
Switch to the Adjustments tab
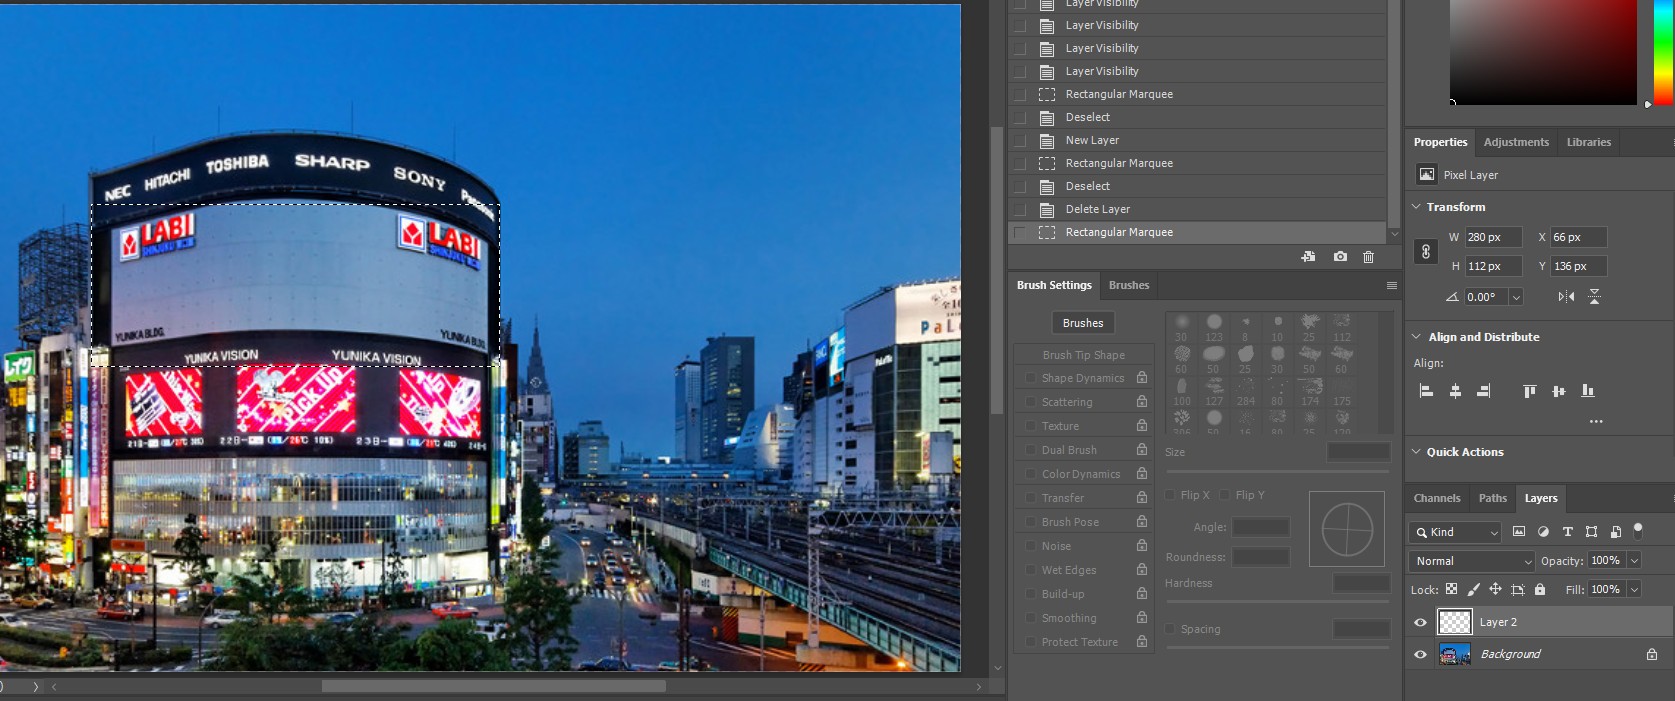coord(1516,142)
